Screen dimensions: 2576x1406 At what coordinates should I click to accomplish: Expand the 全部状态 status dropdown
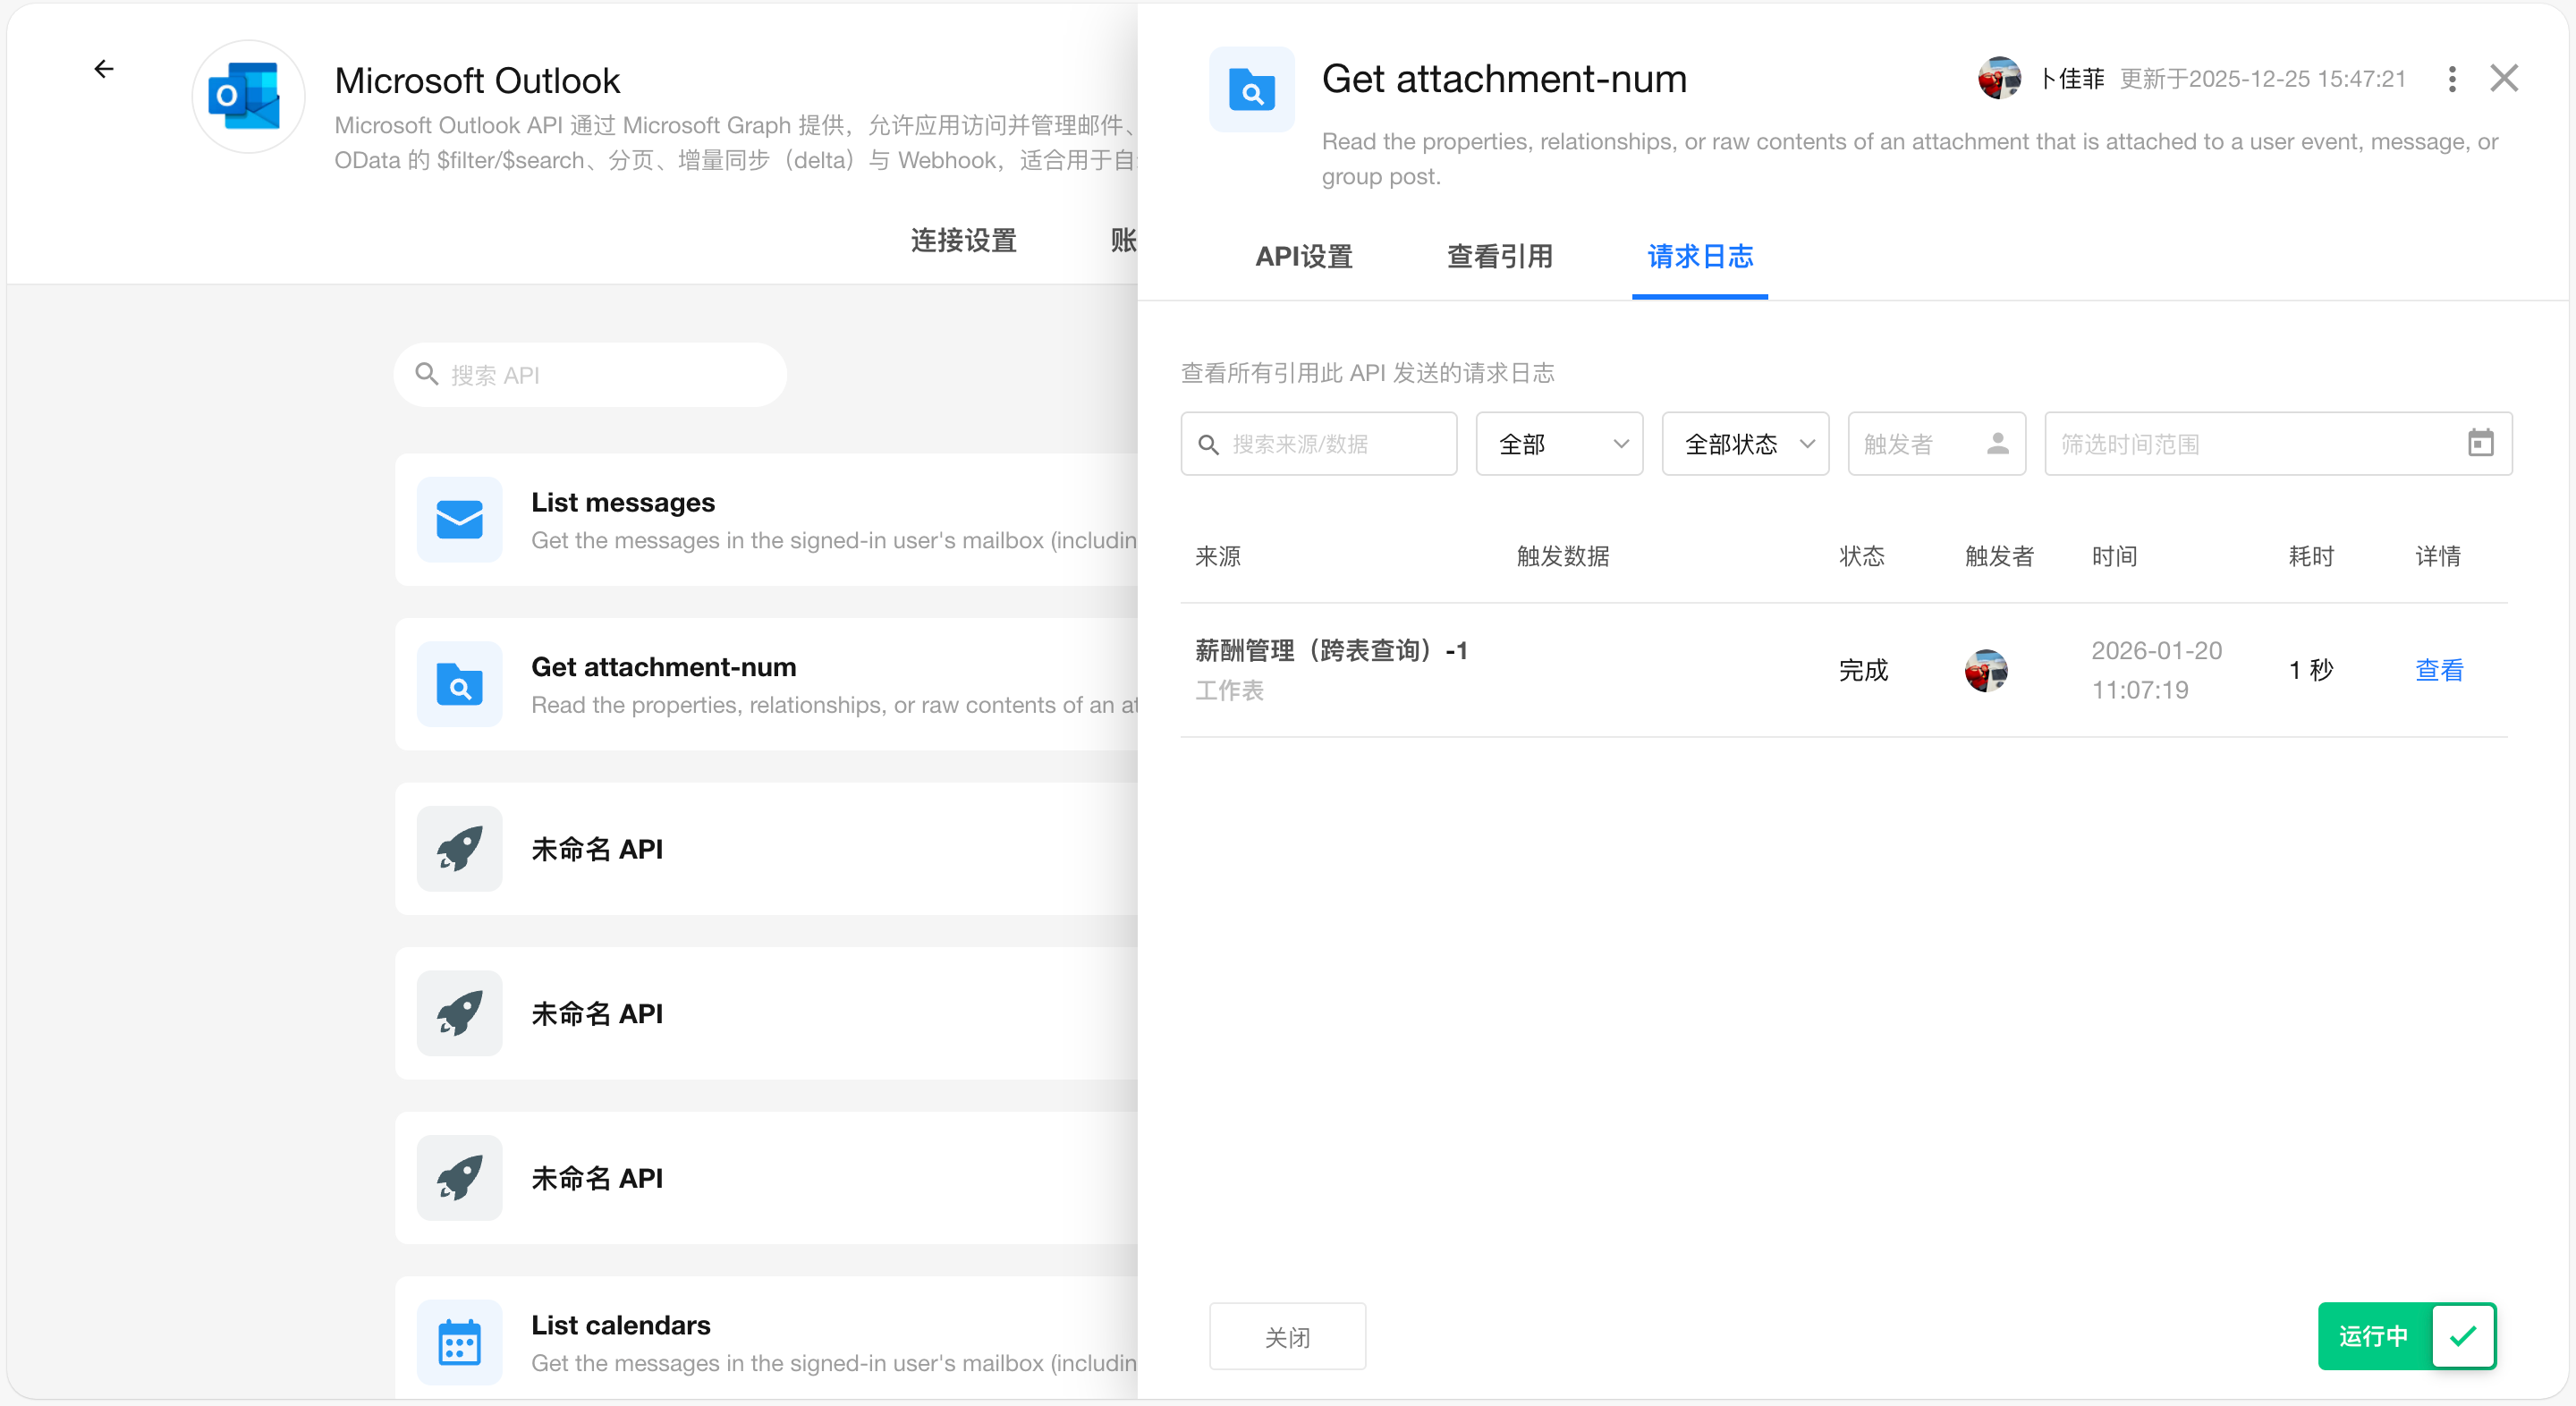1744,443
